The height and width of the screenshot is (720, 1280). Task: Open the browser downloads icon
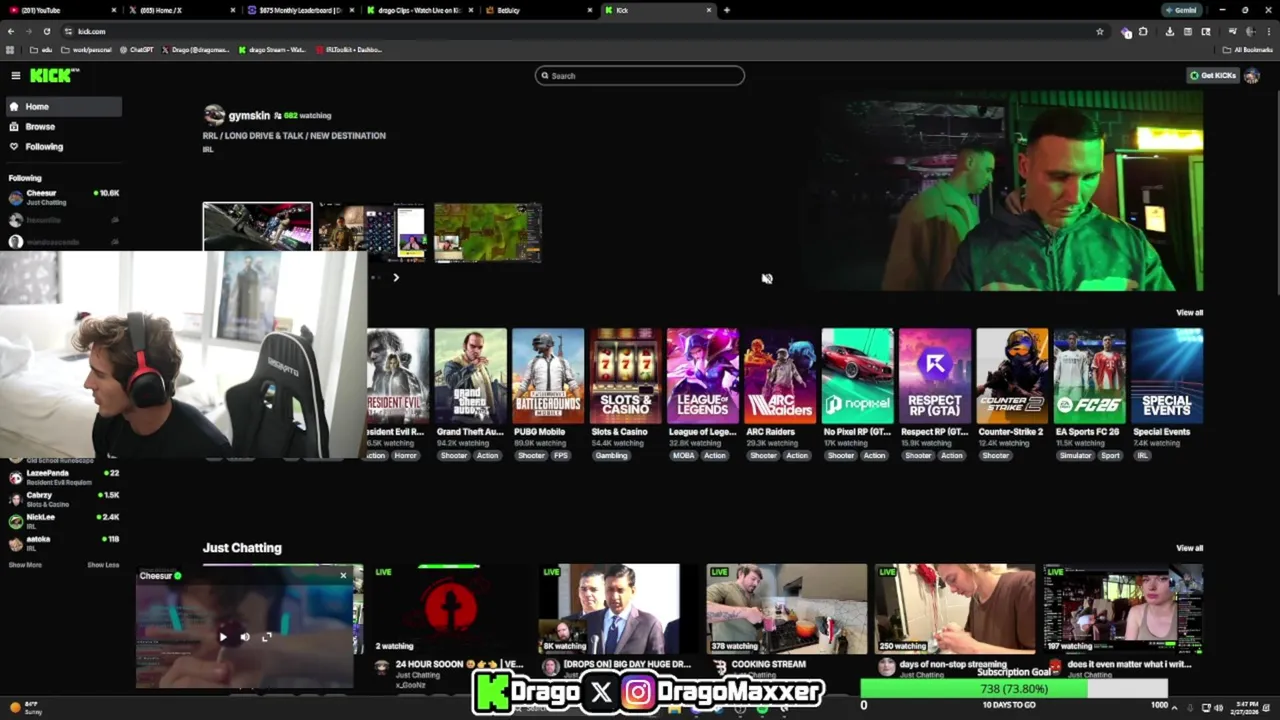pos(1169,31)
